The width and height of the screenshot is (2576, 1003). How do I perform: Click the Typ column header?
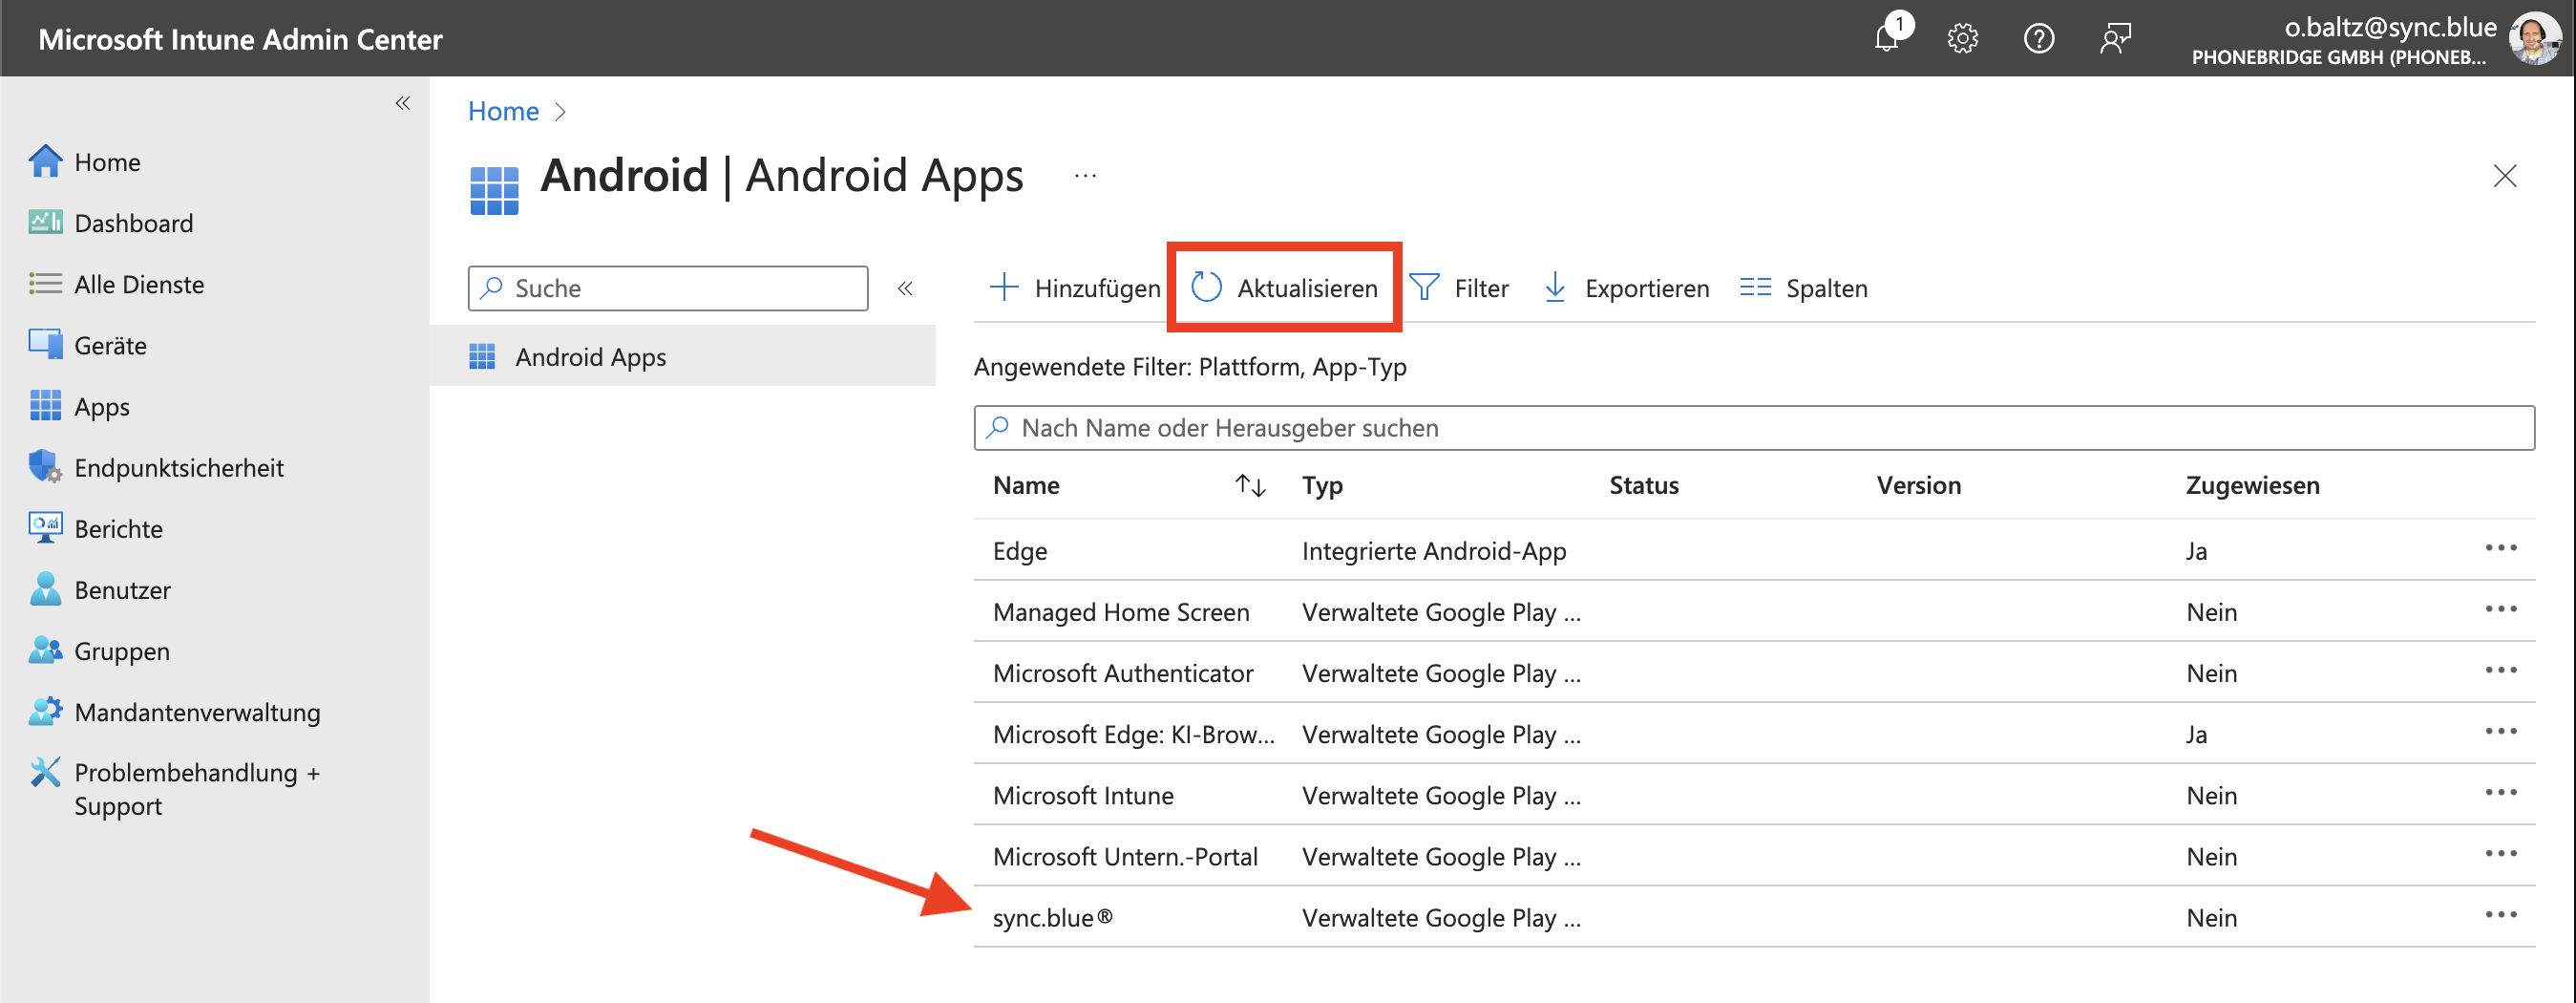tap(1322, 484)
